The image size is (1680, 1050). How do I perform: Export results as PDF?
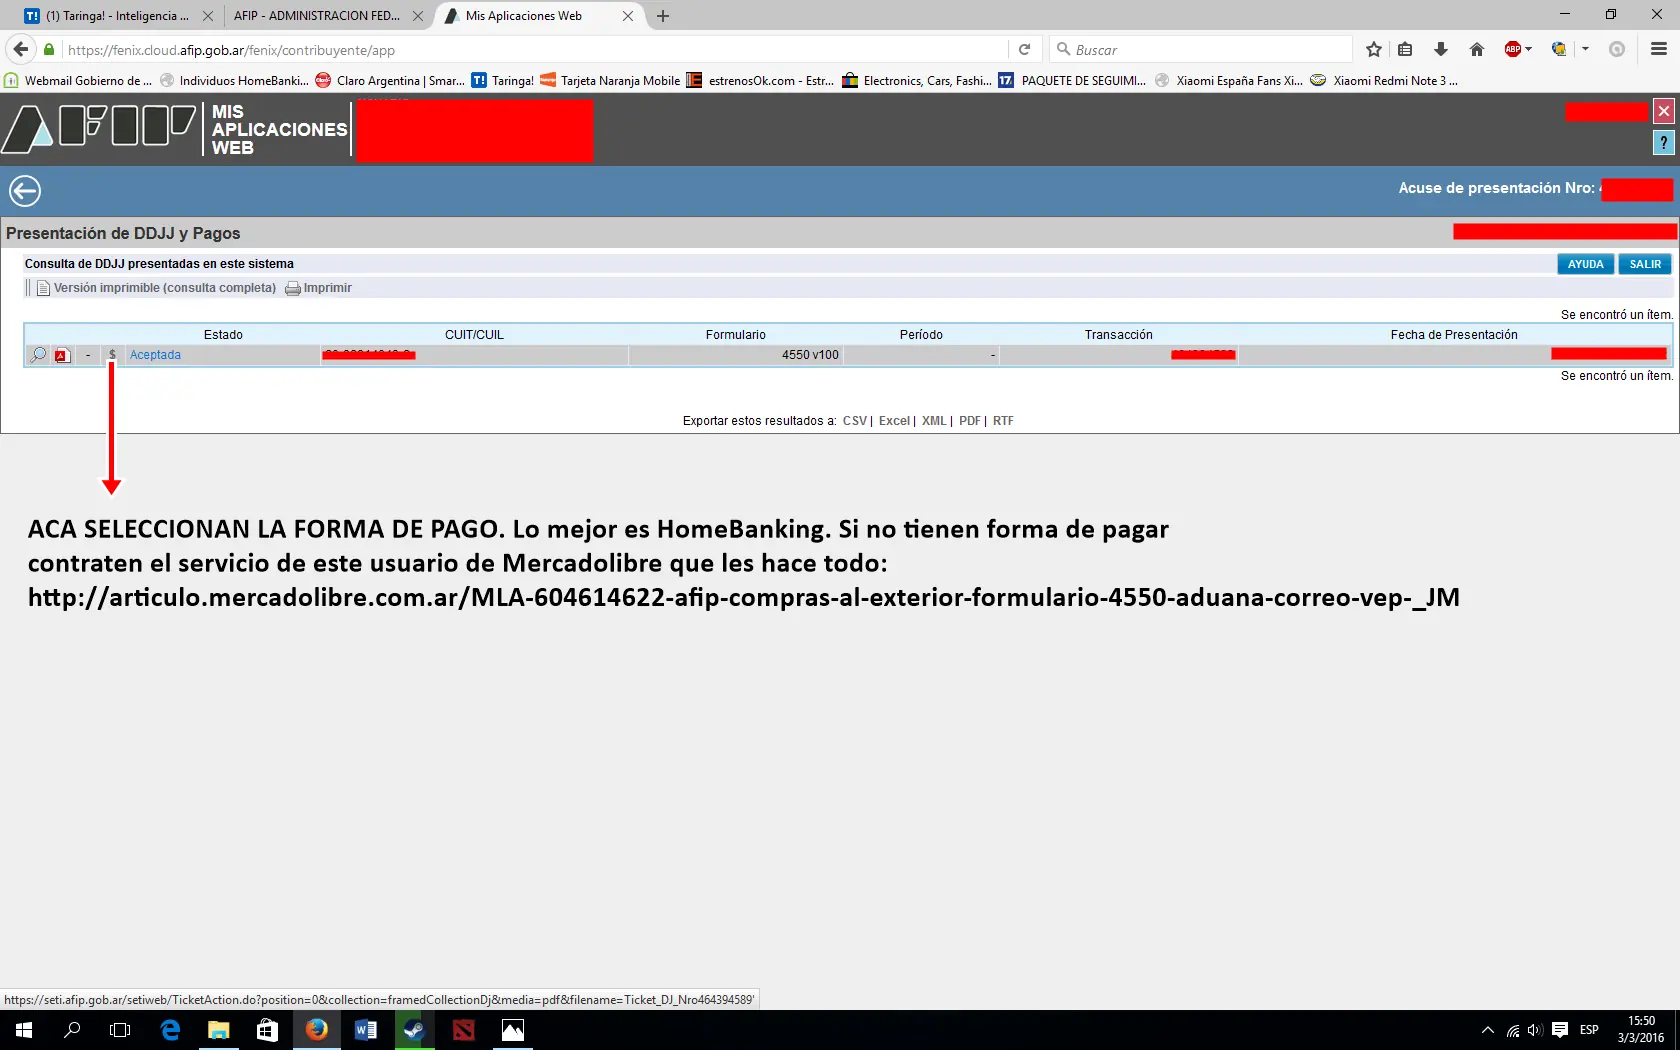pyautogui.click(x=970, y=421)
